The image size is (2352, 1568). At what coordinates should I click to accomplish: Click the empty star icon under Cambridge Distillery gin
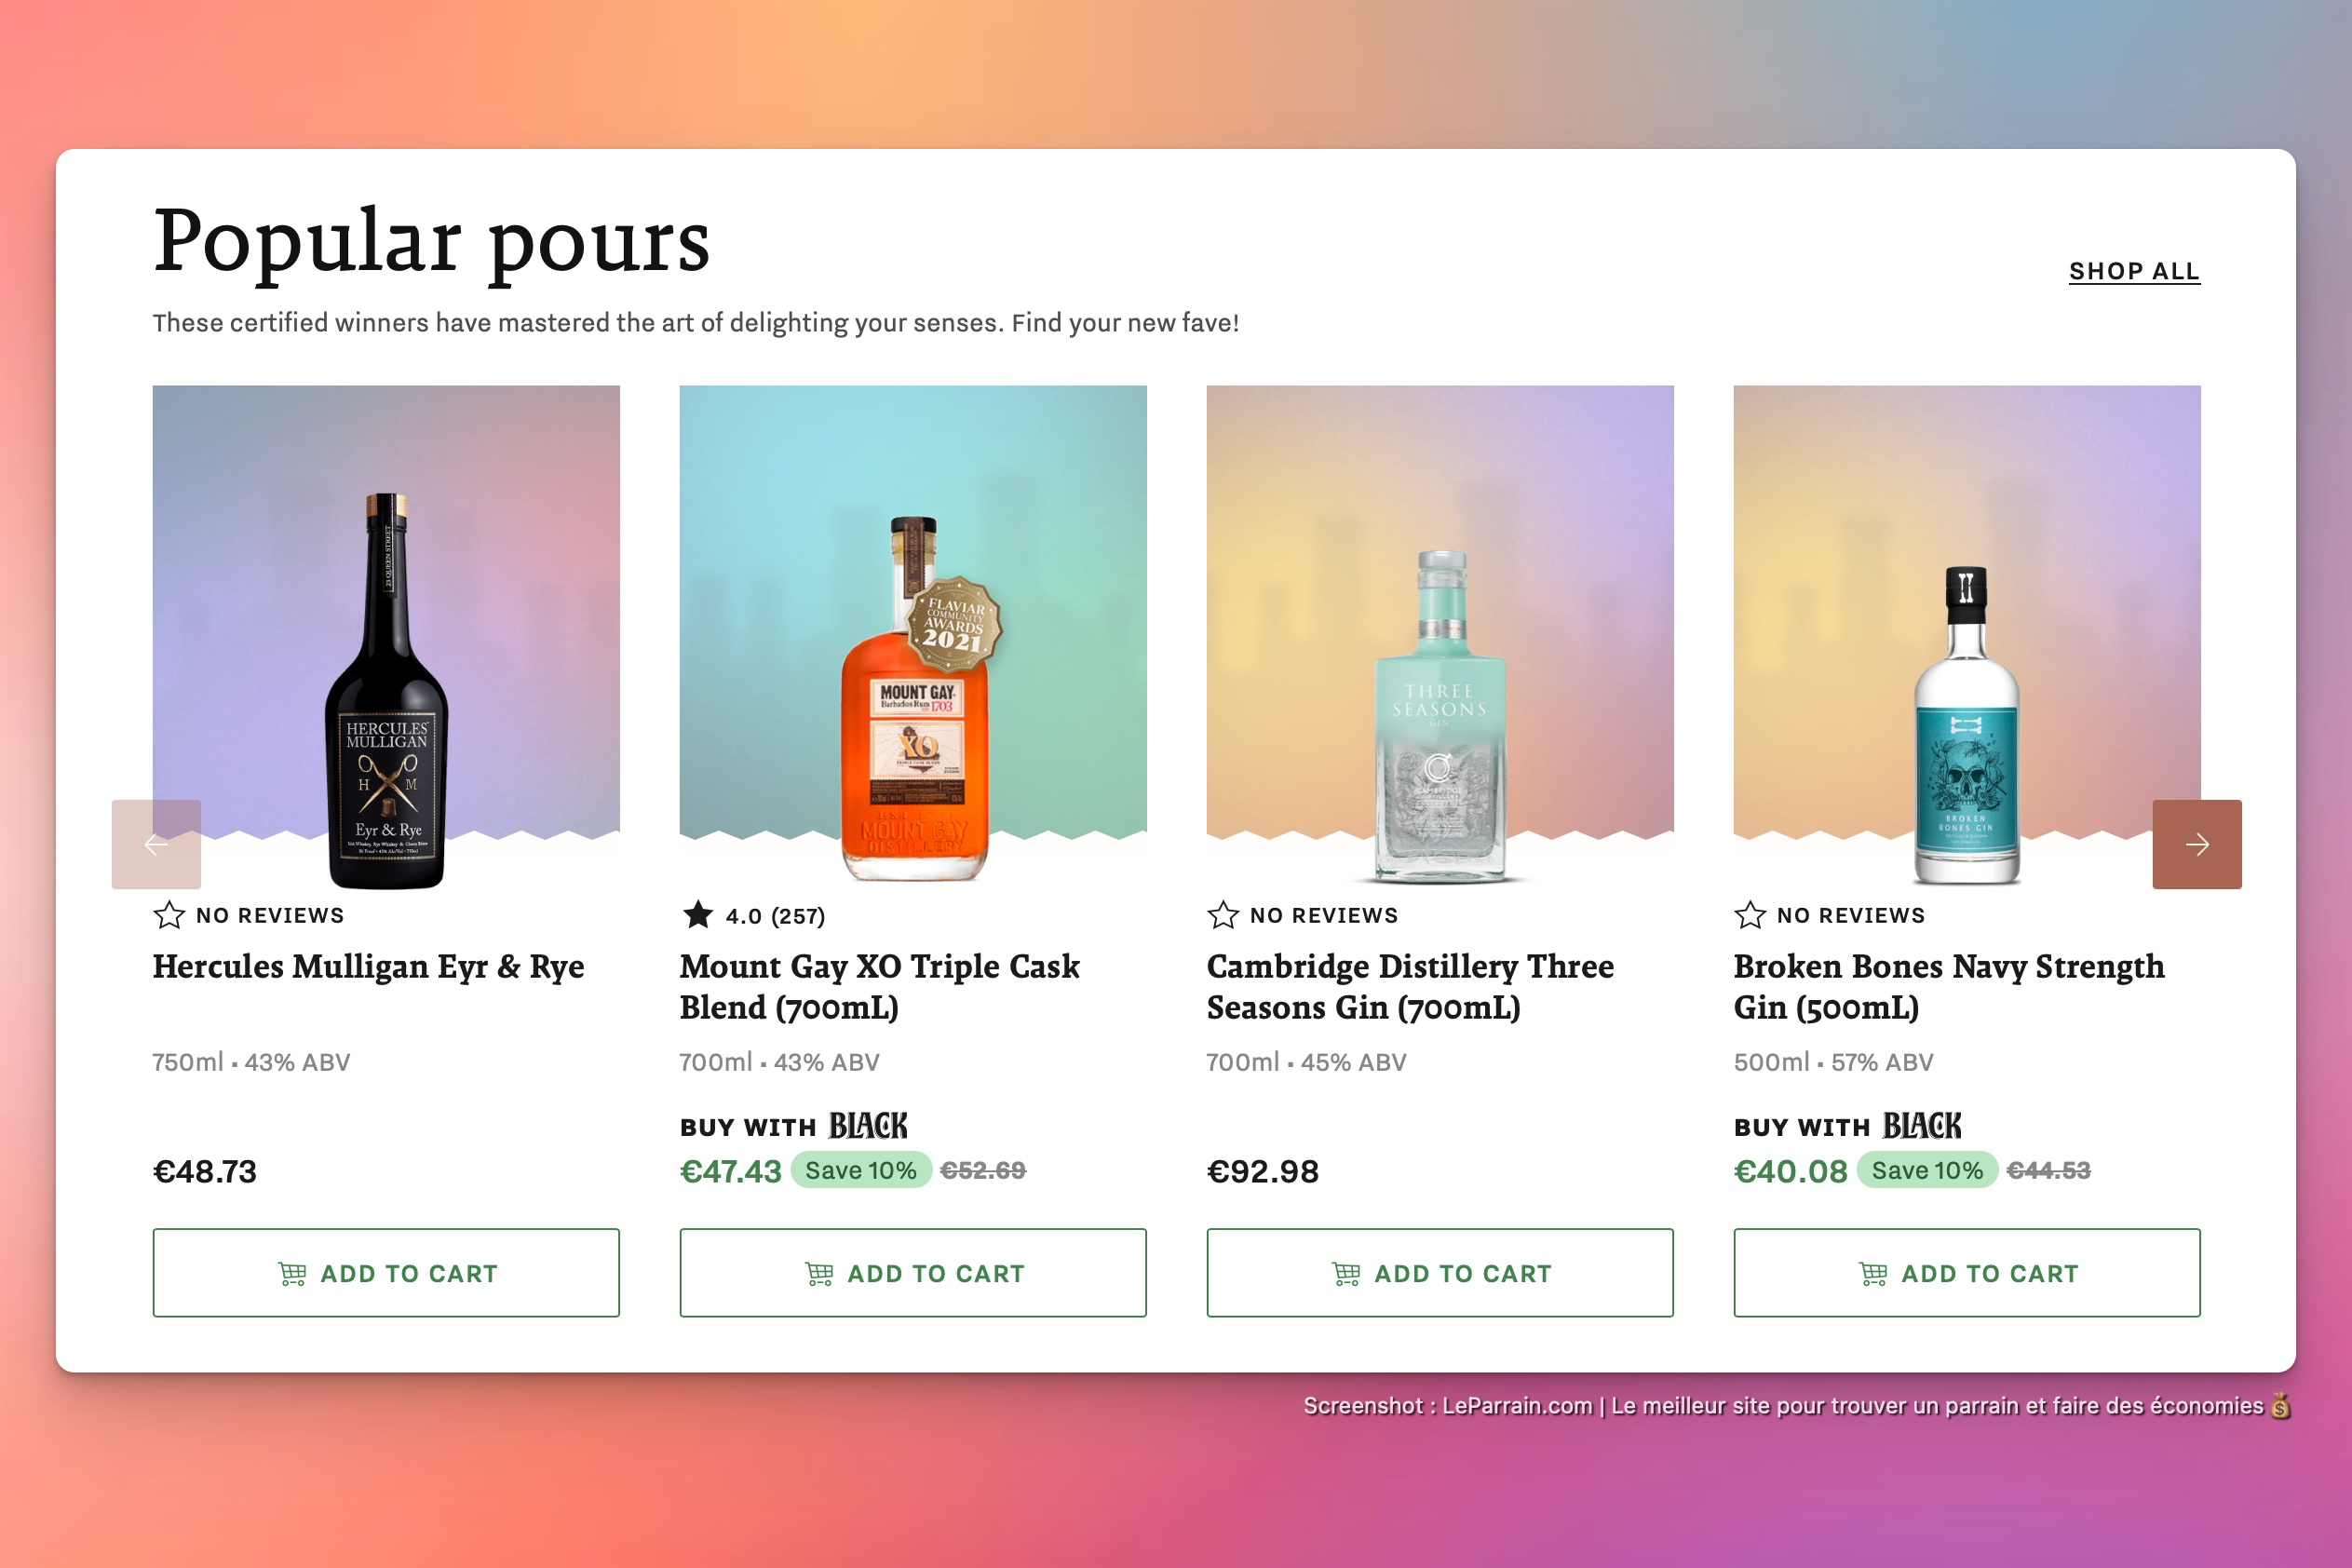[x=1223, y=915]
